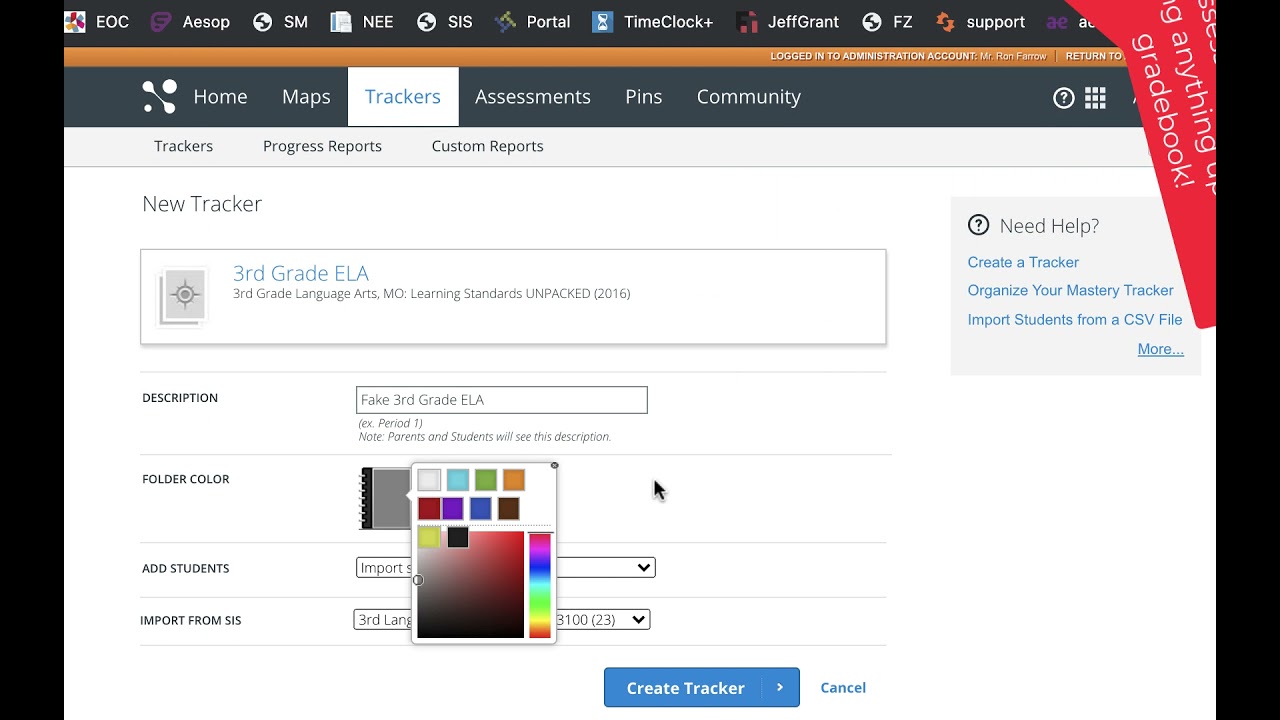Open the help question mark icon
The image size is (1280, 720).
point(1064,97)
